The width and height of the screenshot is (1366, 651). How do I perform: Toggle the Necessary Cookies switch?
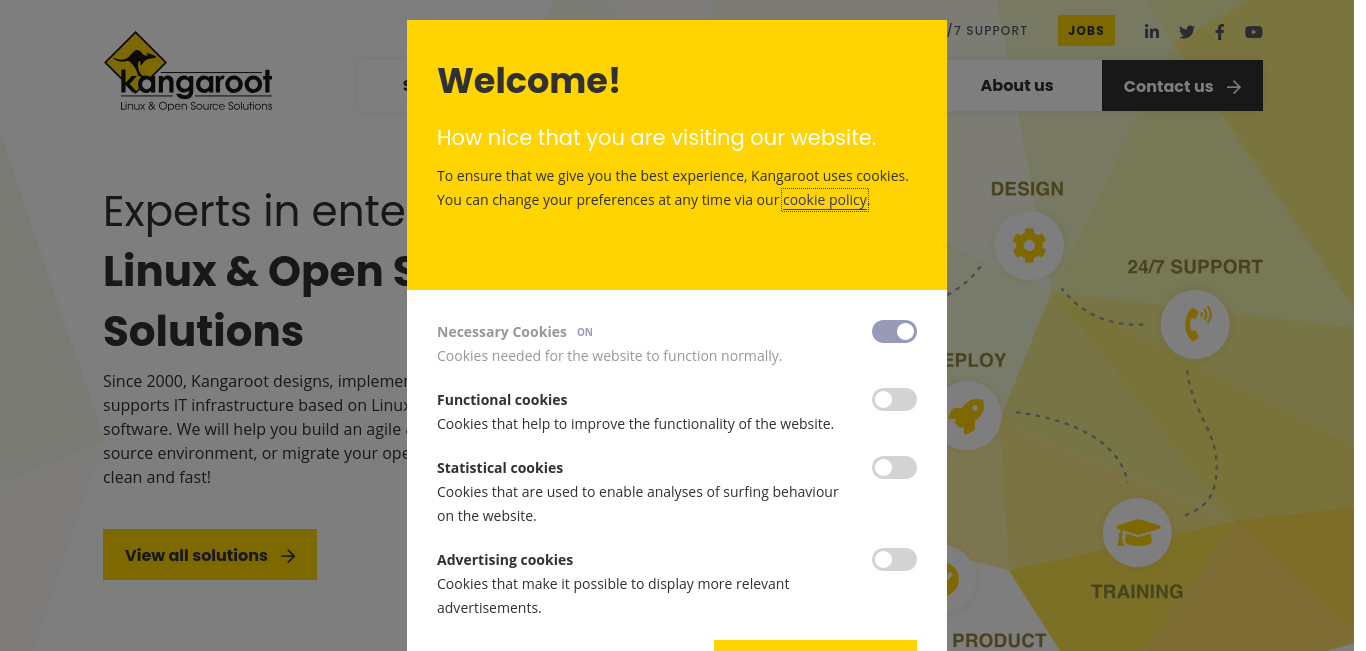894,332
